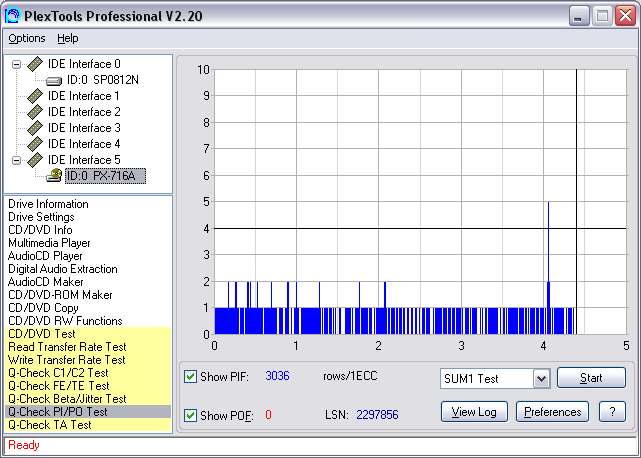The width and height of the screenshot is (641, 458).
Task: Open Digital Audio Extraction
Action: [x=63, y=269]
